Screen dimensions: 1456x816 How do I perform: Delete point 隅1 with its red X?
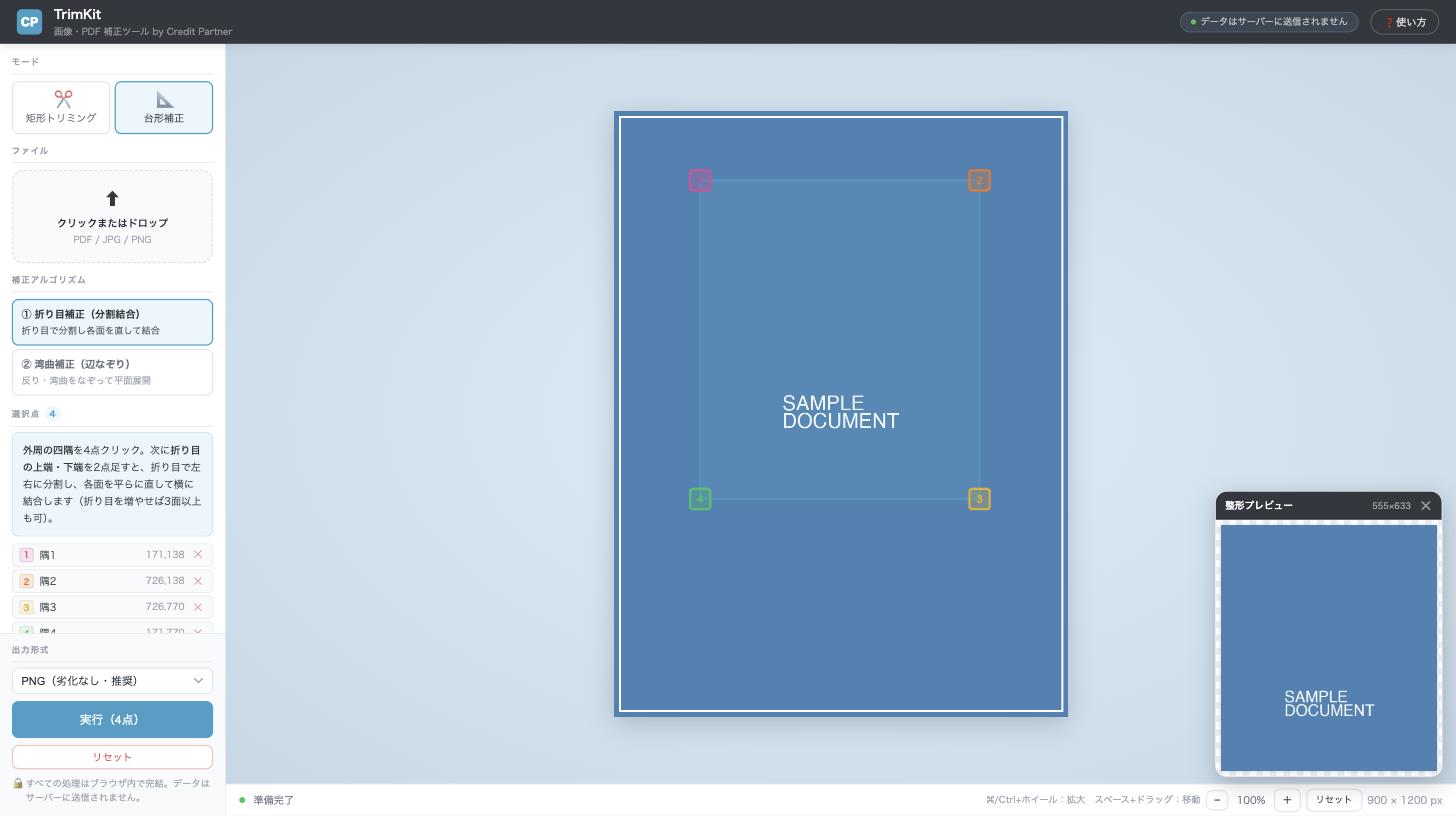click(198, 554)
